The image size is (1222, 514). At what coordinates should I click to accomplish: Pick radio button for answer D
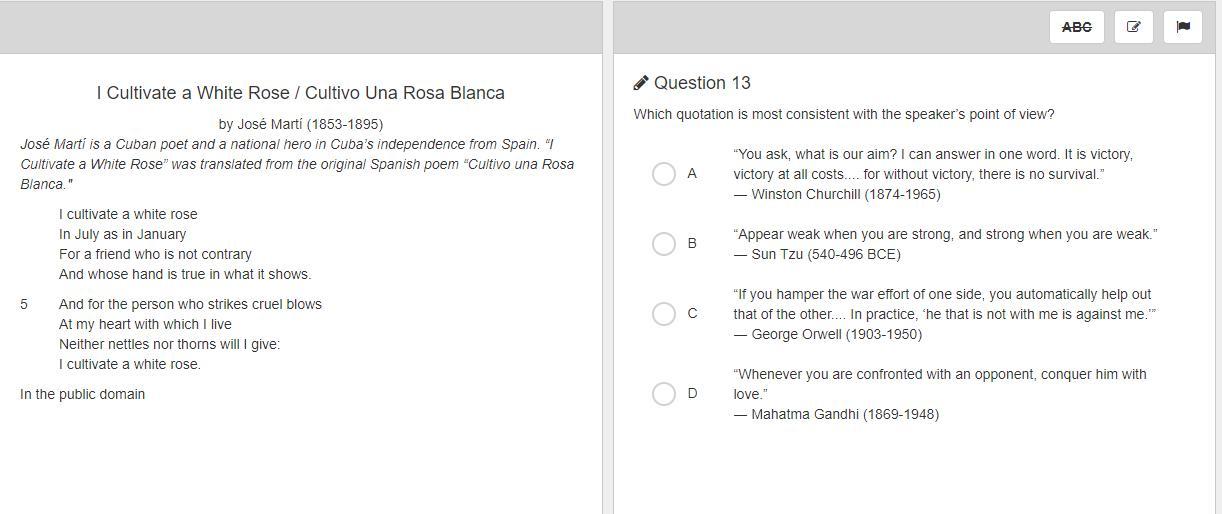coord(664,394)
